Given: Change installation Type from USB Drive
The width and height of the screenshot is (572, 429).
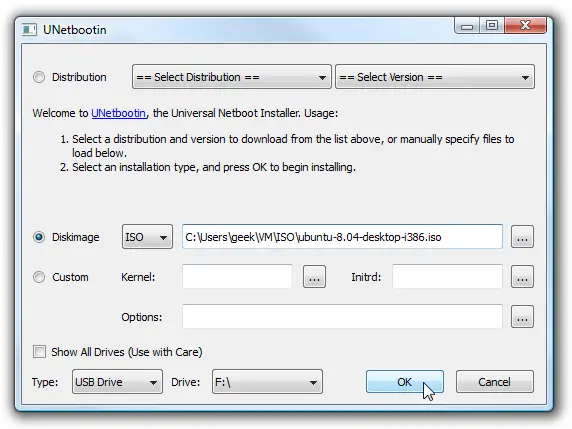Looking at the screenshot, I should pyautogui.click(x=117, y=382).
